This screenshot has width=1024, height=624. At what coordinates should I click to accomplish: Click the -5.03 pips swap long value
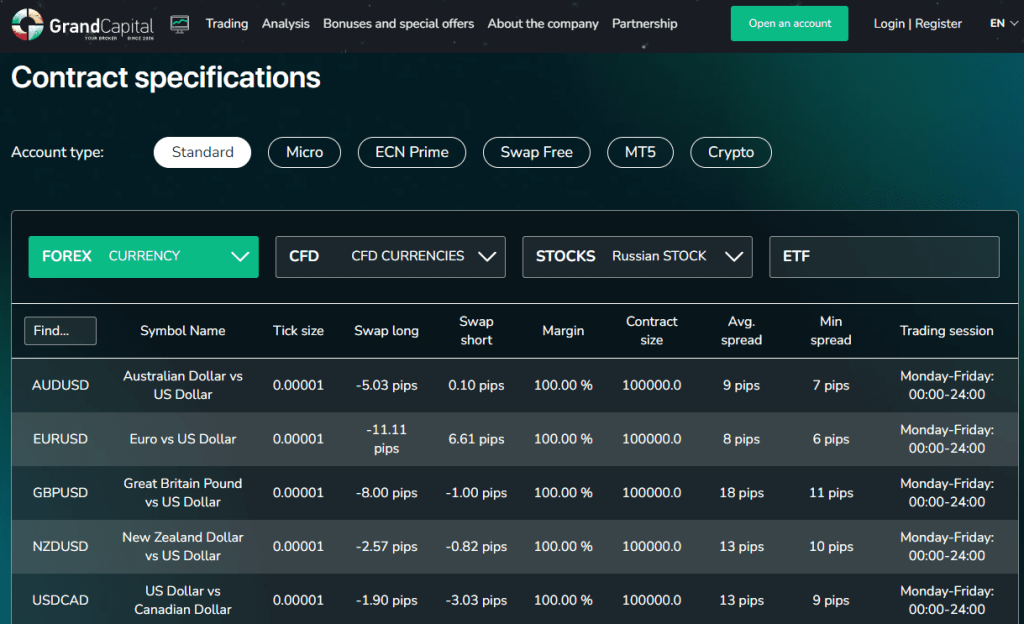tap(387, 385)
